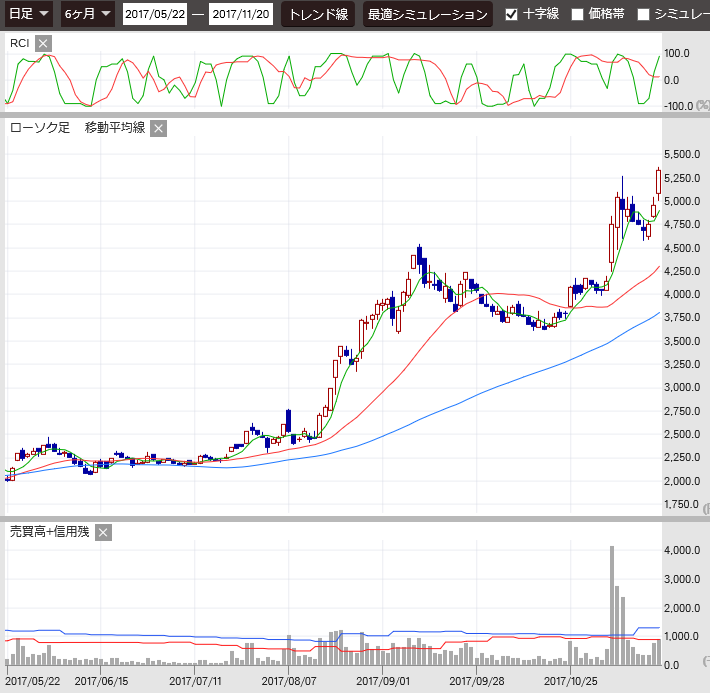Click the (%) unit icon beside RCI scale
The image size is (710, 693).
pos(702,105)
